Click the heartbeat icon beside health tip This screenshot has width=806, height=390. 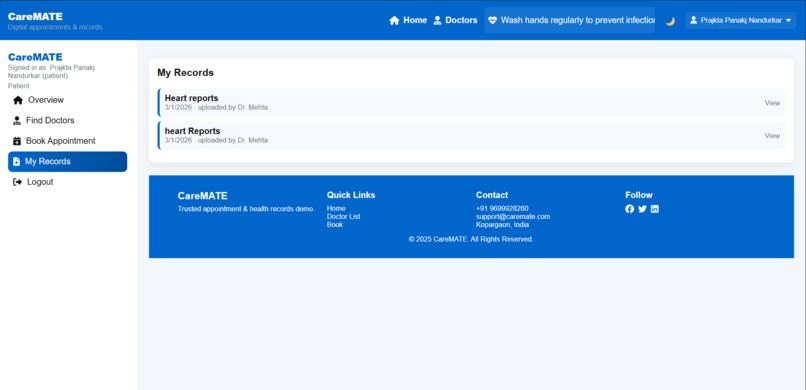(492, 21)
